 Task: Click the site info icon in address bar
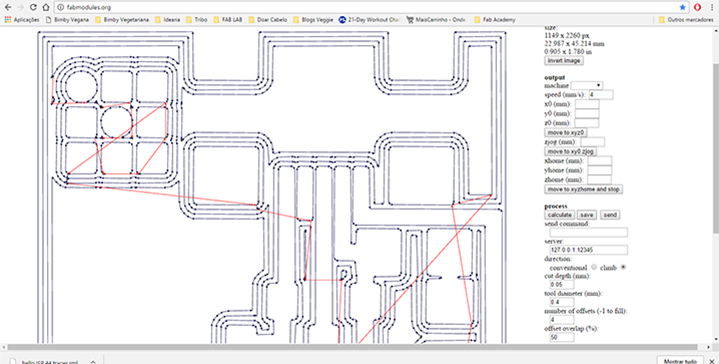click(61, 7)
